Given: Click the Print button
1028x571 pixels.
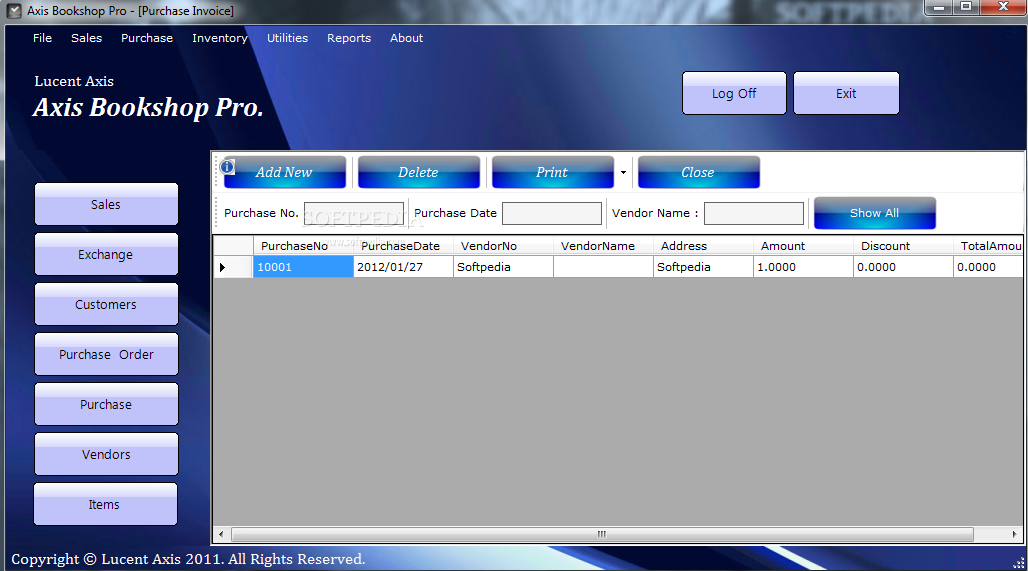Looking at the screenshot, I should [553, 172].
